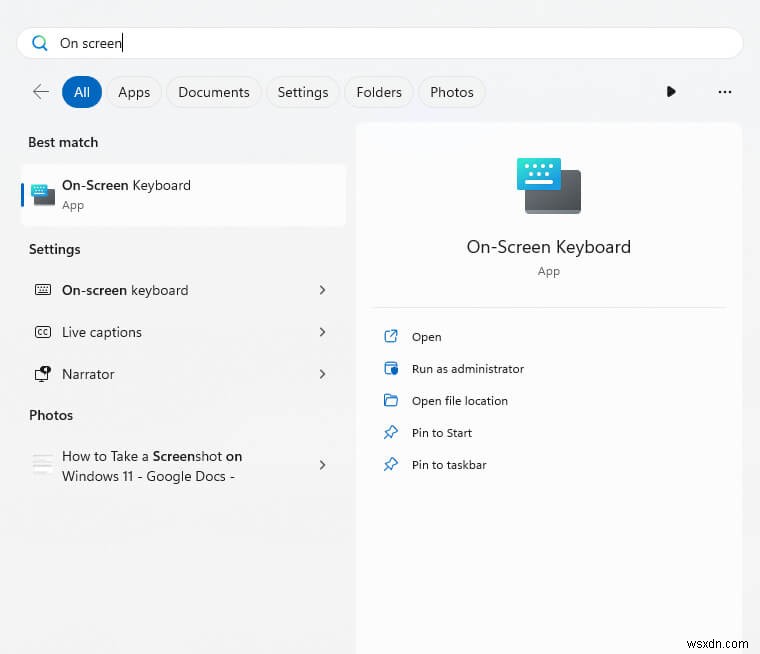Switch to the Documents filter tab
The image size is (760, 654).
tap(214, 92)
